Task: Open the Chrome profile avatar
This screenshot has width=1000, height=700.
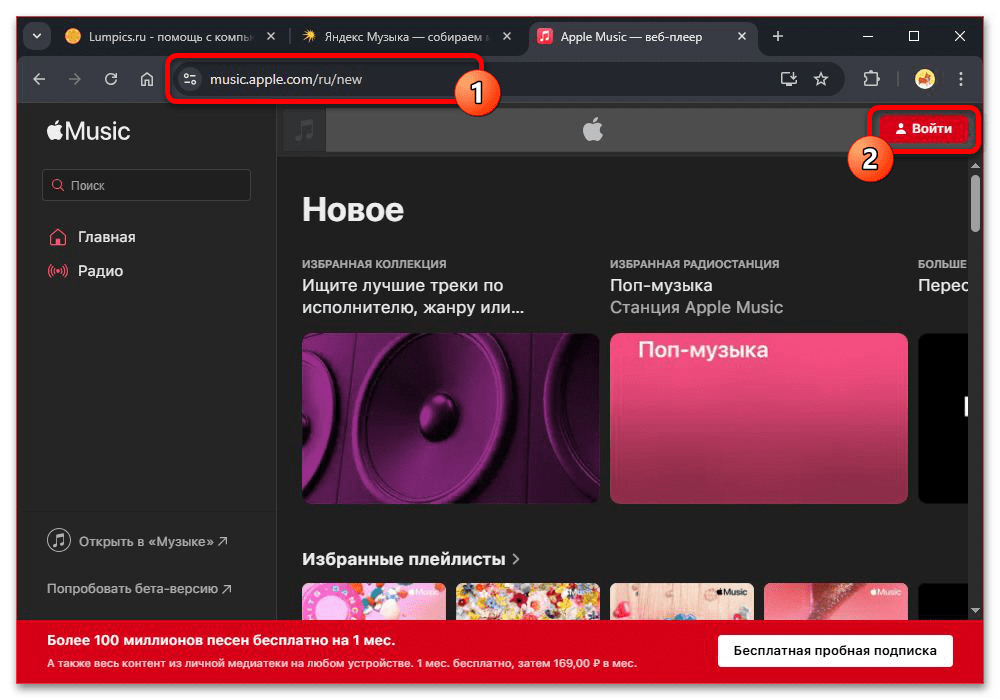Action: tap(926, 79)
